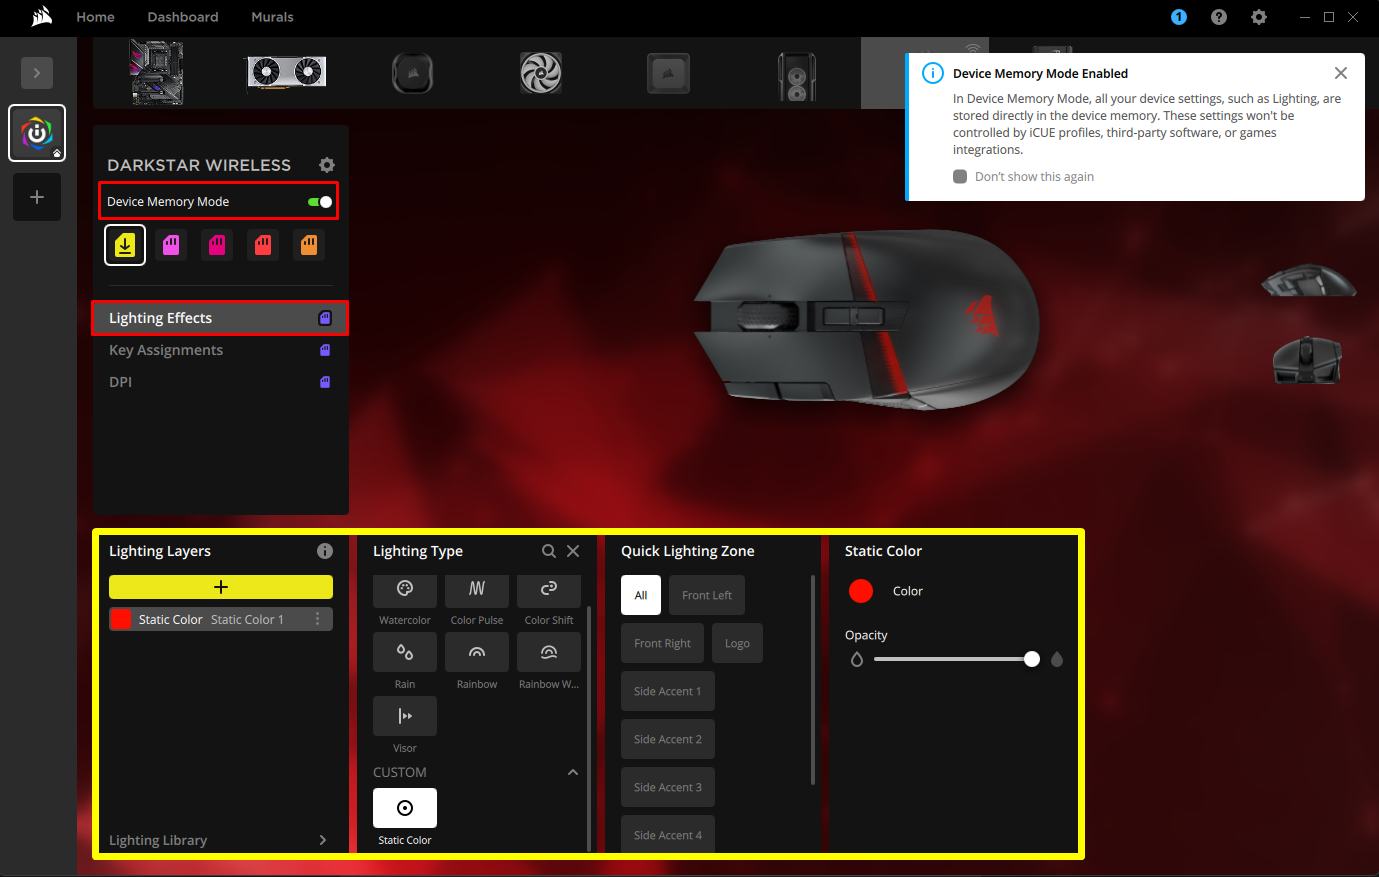This screenshot has height=877, width=1379.
Task: Select the speaker device thumbnail
Action: (x=796, y=72)
